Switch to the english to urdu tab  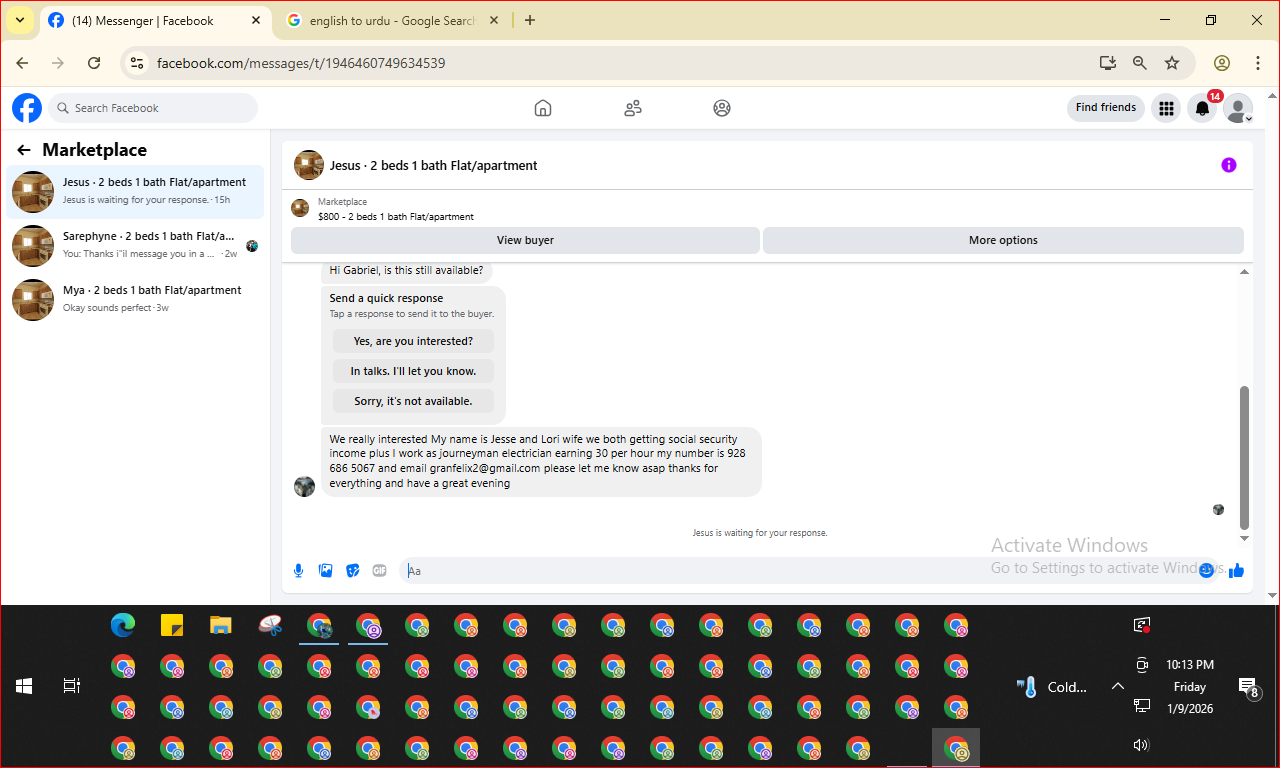click(x=392, y=20)
